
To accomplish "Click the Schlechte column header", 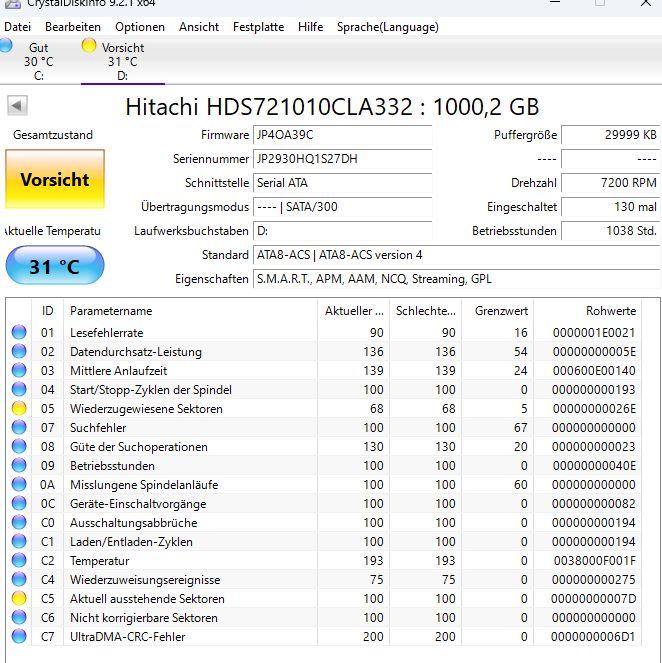I will click(425, 311).
